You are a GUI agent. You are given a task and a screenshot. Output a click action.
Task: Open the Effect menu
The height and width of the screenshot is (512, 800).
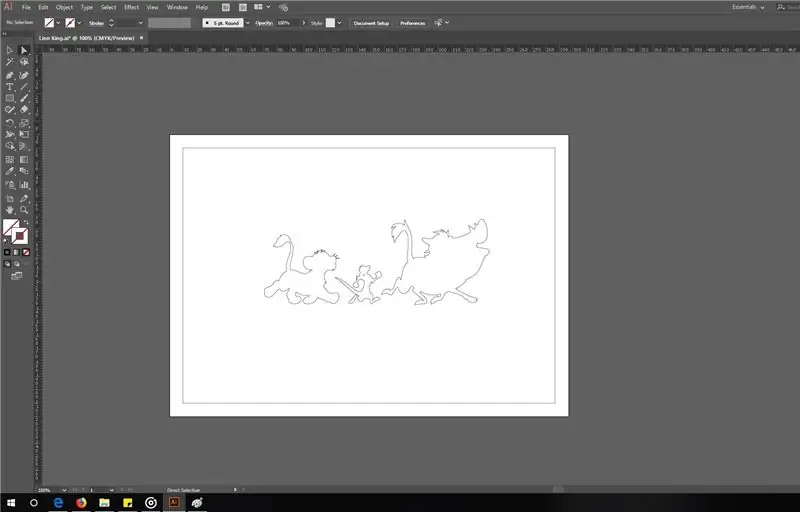[131, 7]
